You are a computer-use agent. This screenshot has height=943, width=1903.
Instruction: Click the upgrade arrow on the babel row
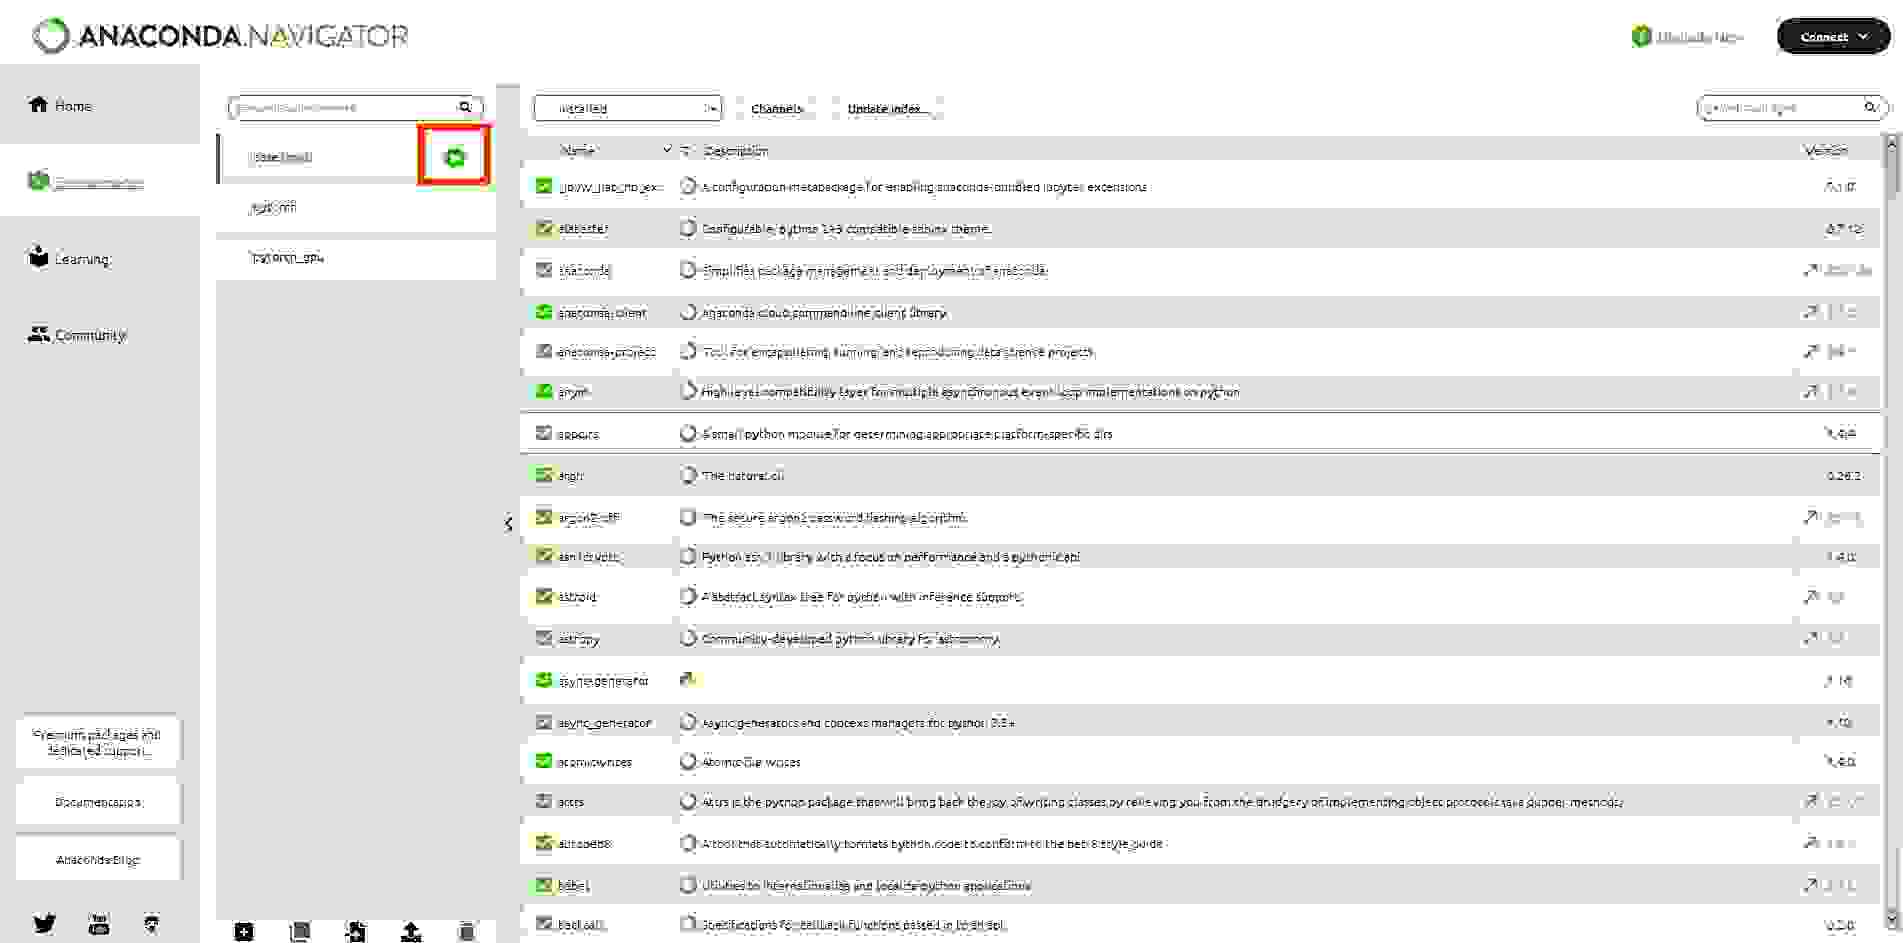(x=1810, y=885)
